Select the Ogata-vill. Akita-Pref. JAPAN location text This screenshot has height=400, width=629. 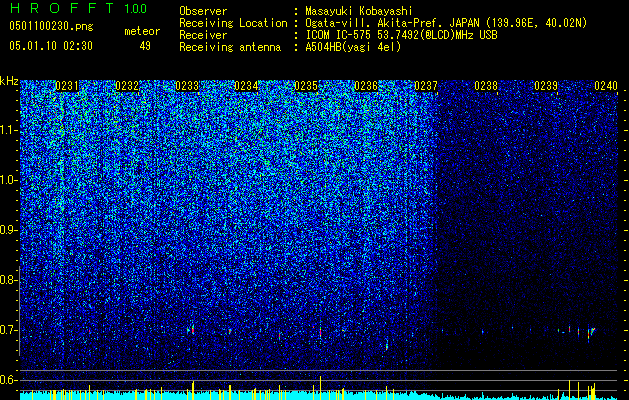[446, 23]
